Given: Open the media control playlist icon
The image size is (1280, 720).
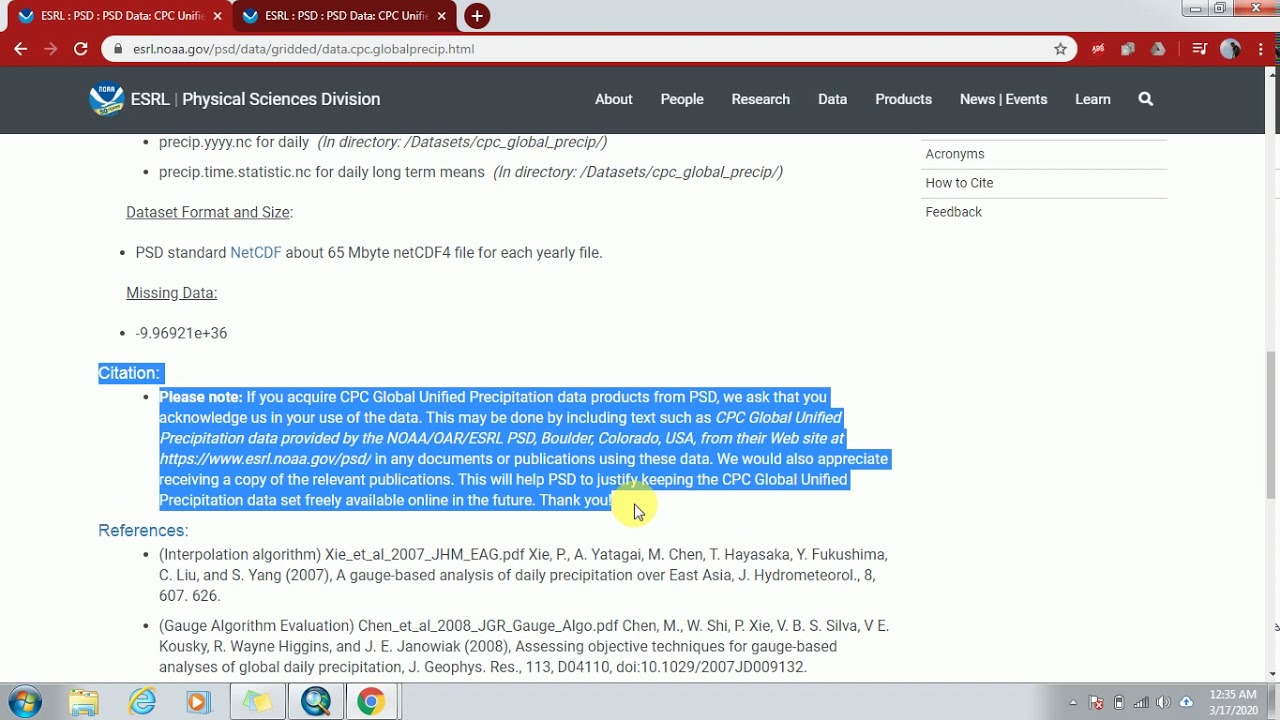Looking at the screenshot, I should click(1200, 49).
